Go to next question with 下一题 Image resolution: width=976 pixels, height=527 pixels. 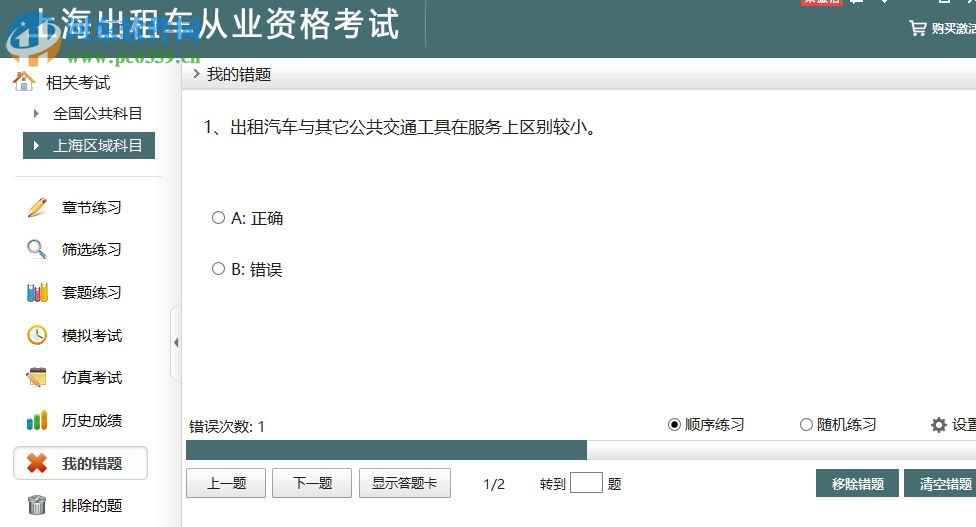312,483
